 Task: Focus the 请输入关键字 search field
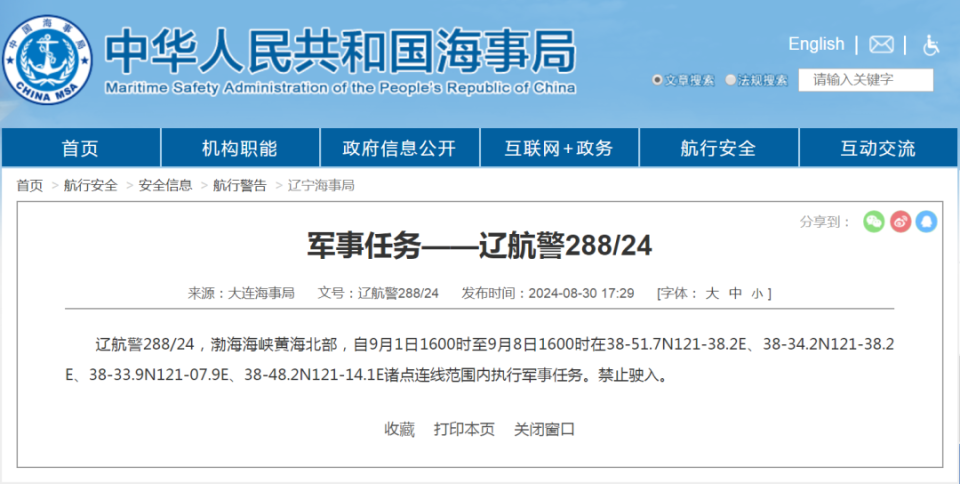click(x=866, y=80)
